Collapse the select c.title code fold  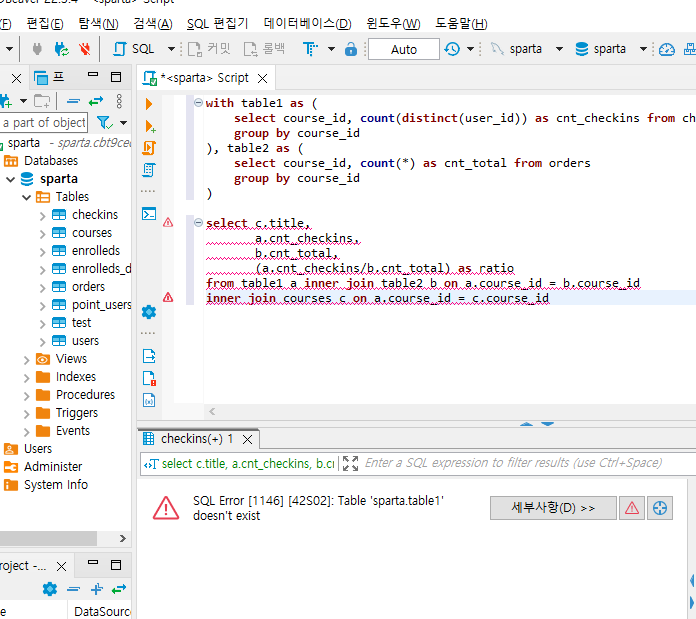pos(198,222)
